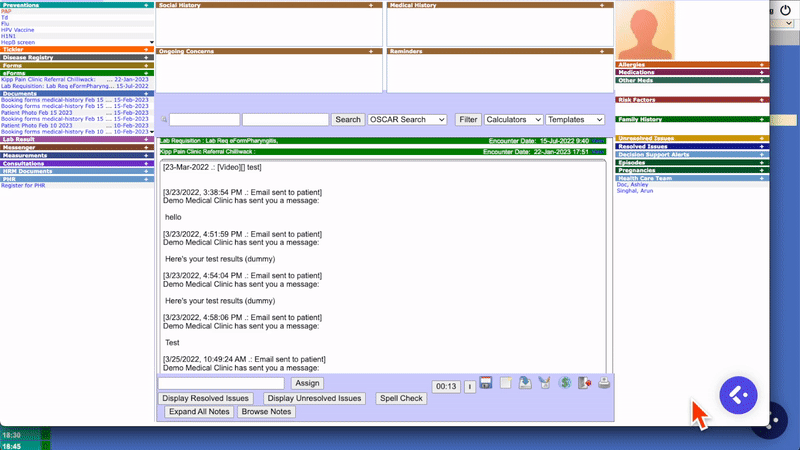Click the blank note page icon

pos(505,383)
